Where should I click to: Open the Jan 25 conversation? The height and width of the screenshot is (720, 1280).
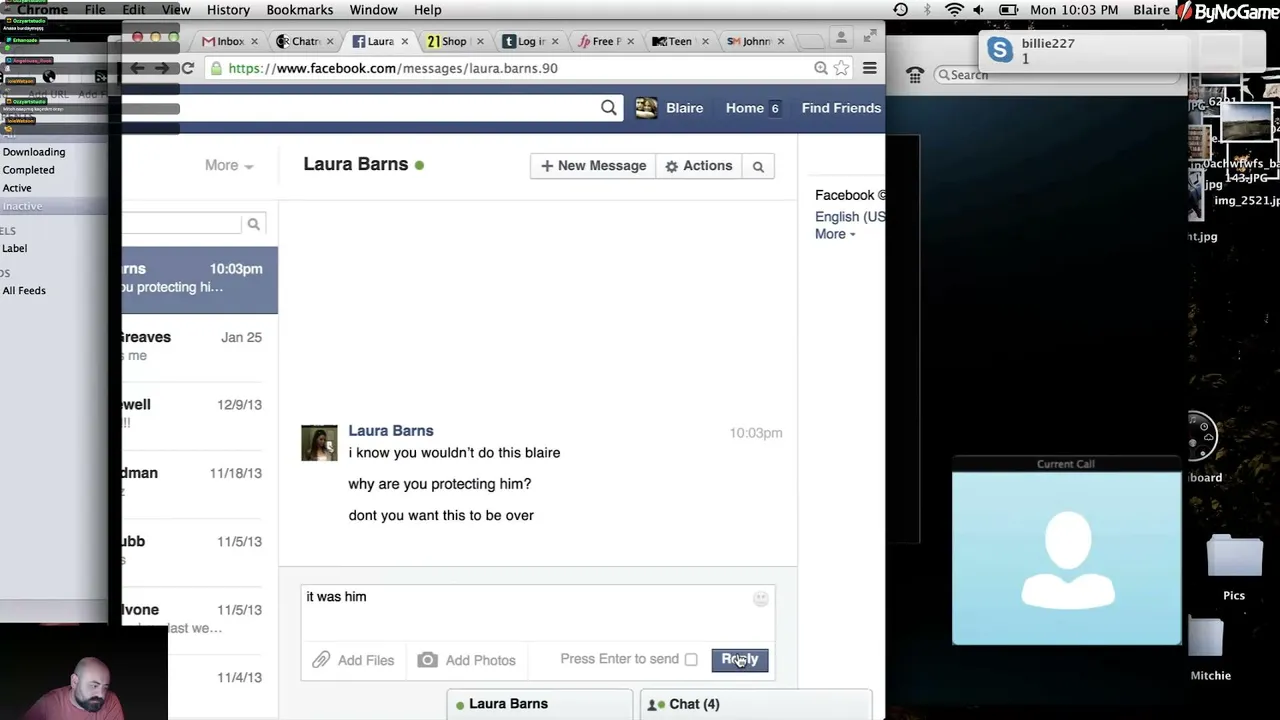coord(200,347)
